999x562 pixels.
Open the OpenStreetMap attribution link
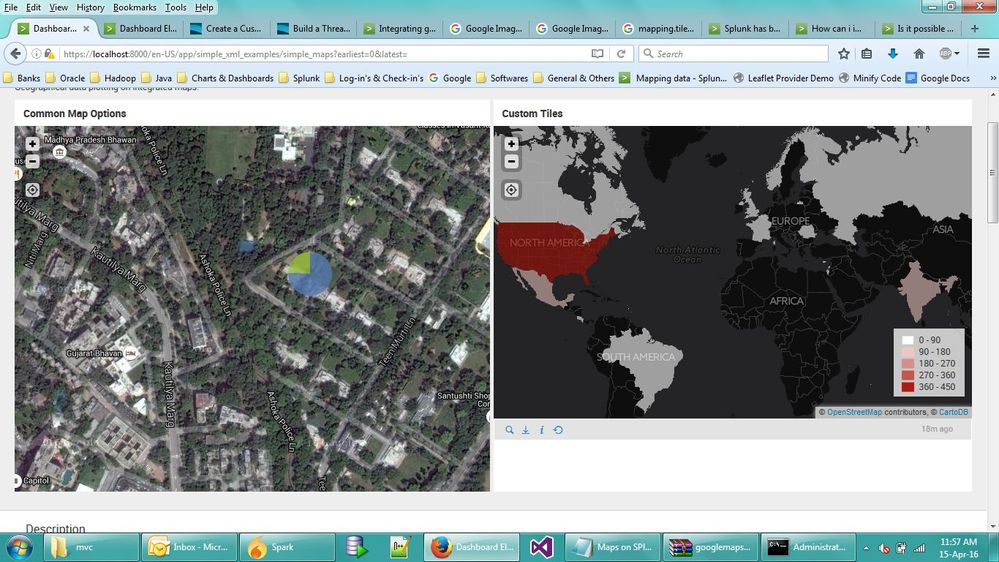854,412
